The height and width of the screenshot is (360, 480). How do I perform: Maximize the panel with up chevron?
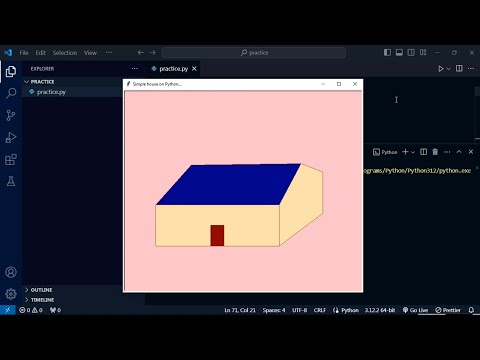(459, 152)
